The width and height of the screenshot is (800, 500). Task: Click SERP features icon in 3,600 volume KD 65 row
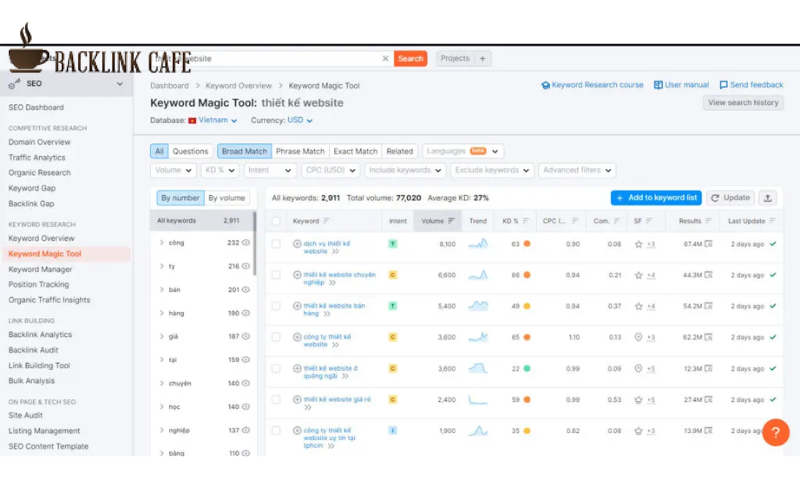coord(638,337)
